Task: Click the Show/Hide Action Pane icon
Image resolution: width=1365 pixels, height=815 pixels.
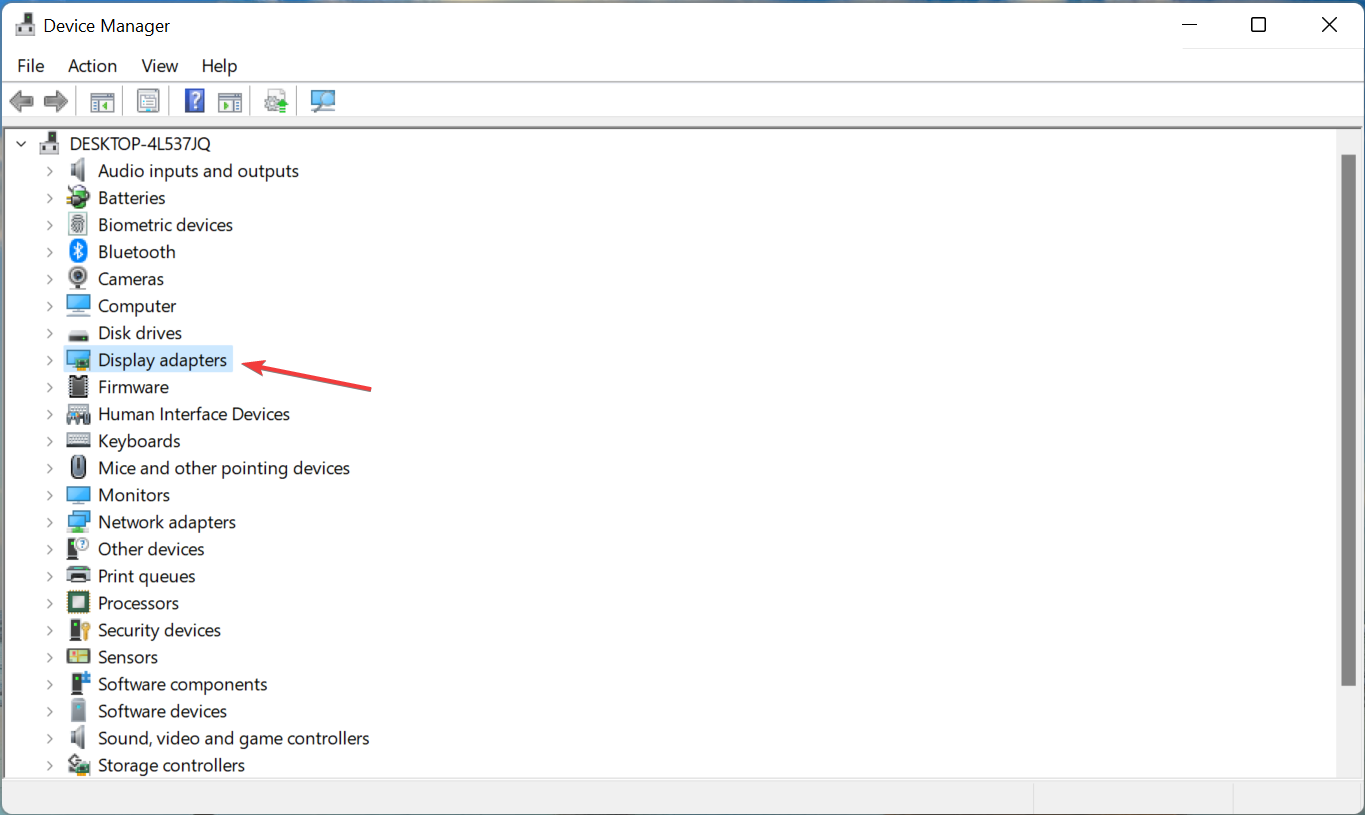Action: click(x=230, y=100)
